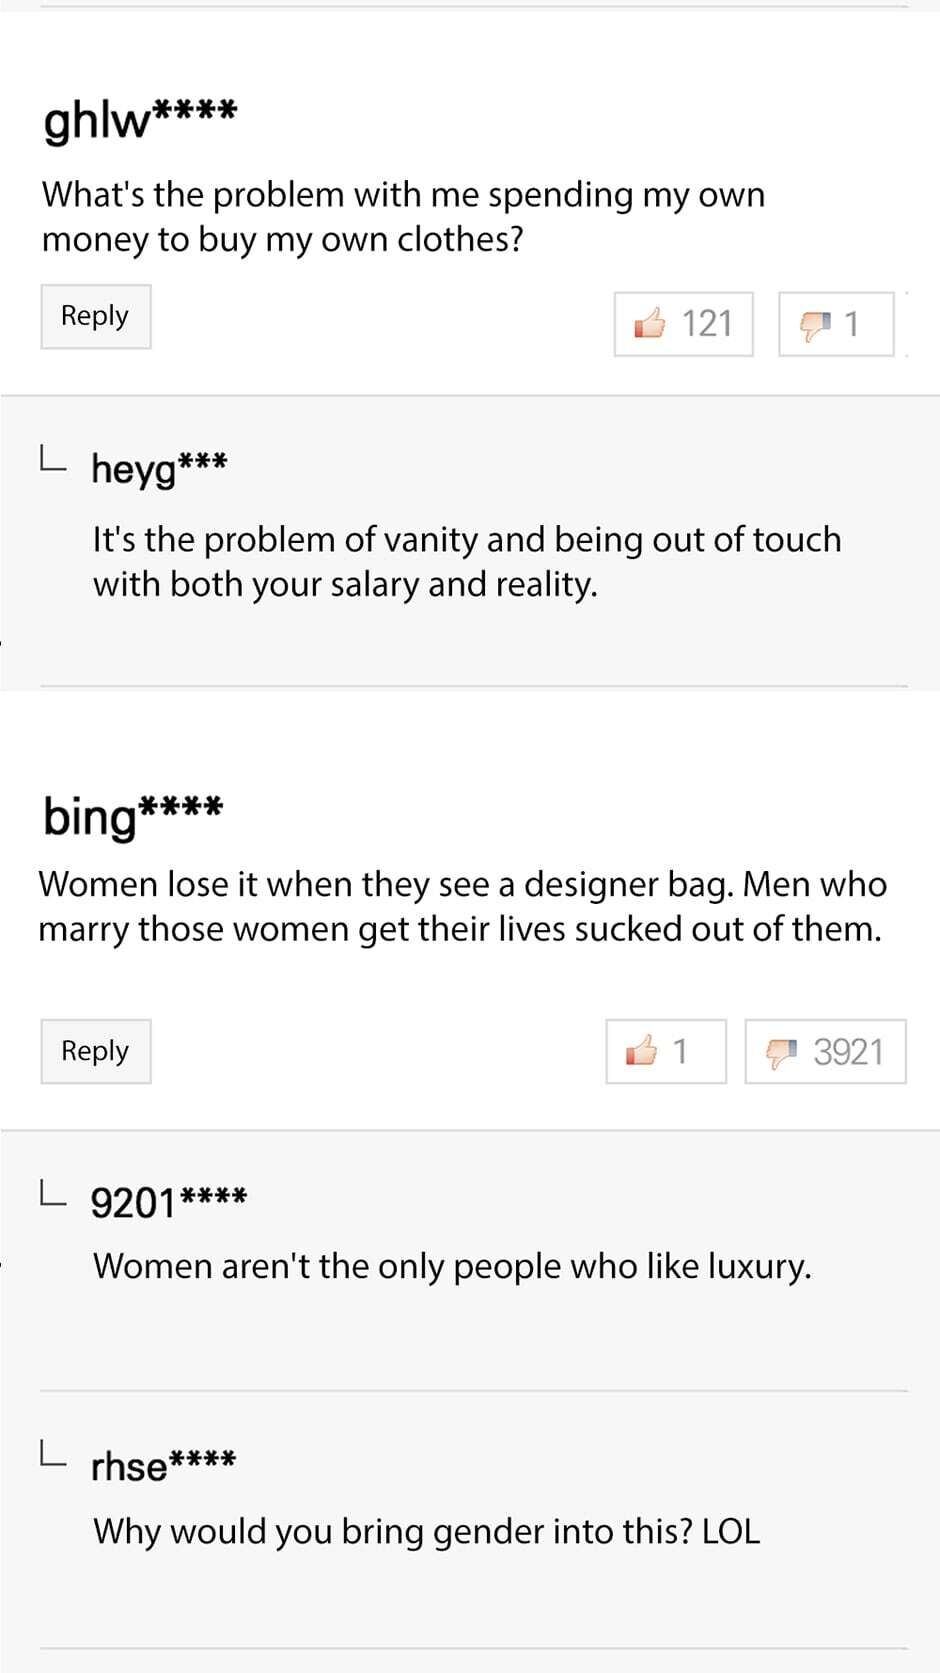Image resolution: width=940 pixels, height=1673 pixels.
Task: Click comment text starting 'Women lose it'
Action: pos(462,906)
